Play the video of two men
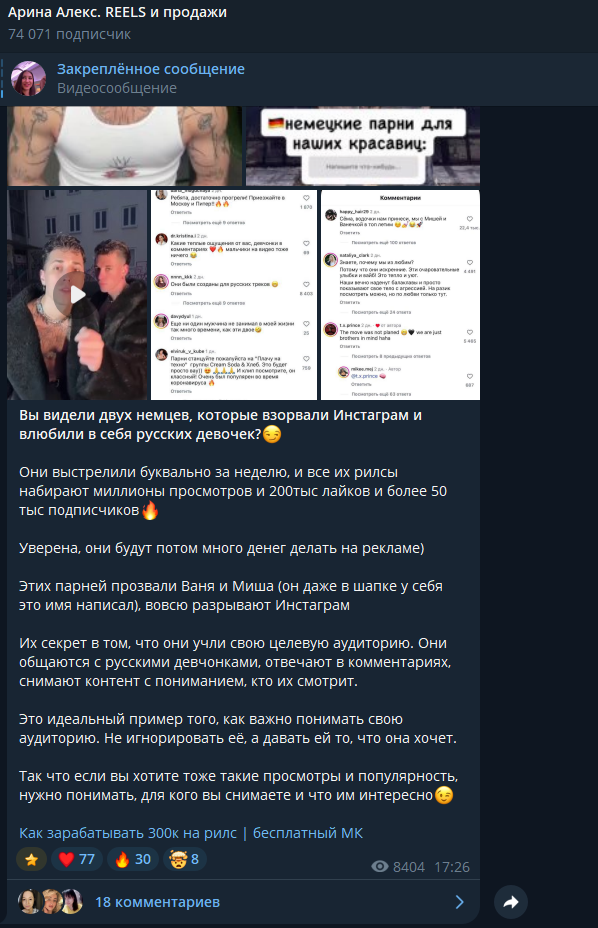 [x=77, y=295]
